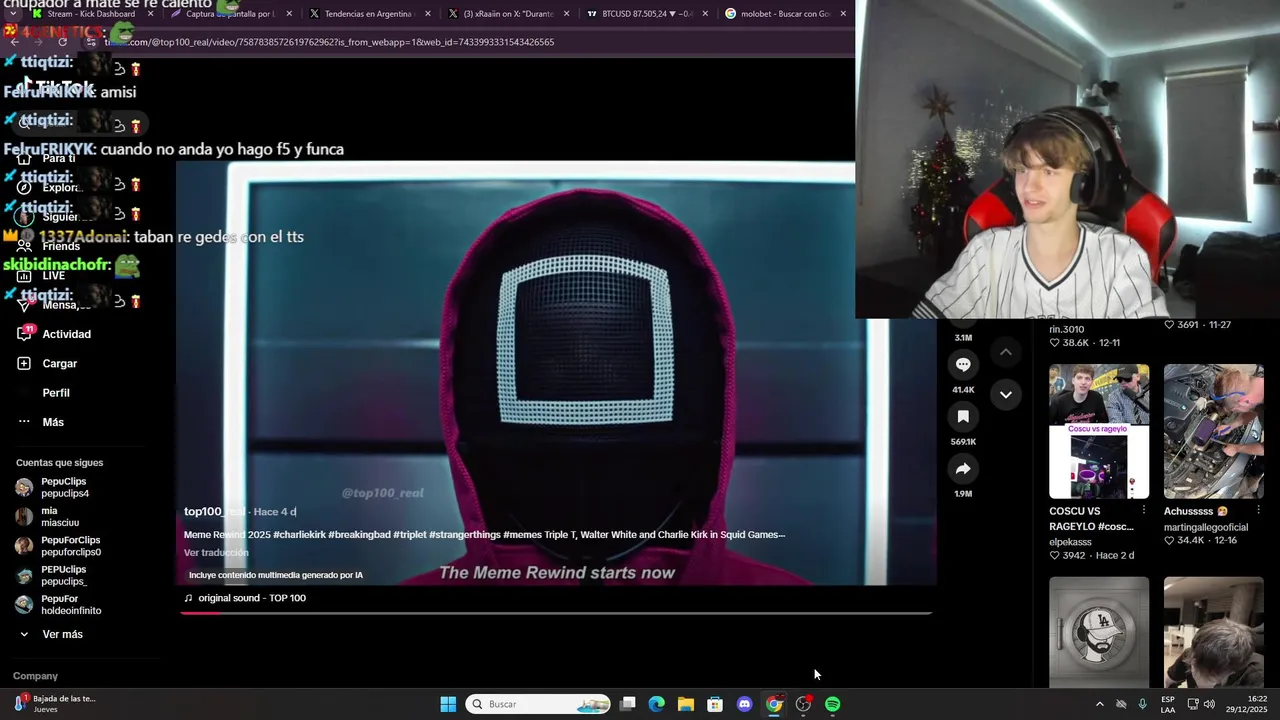The width and height of the screenshot is (1280, 720).
Task: Open PepuFor holdeoinfinito account
Action: point(60,604)
